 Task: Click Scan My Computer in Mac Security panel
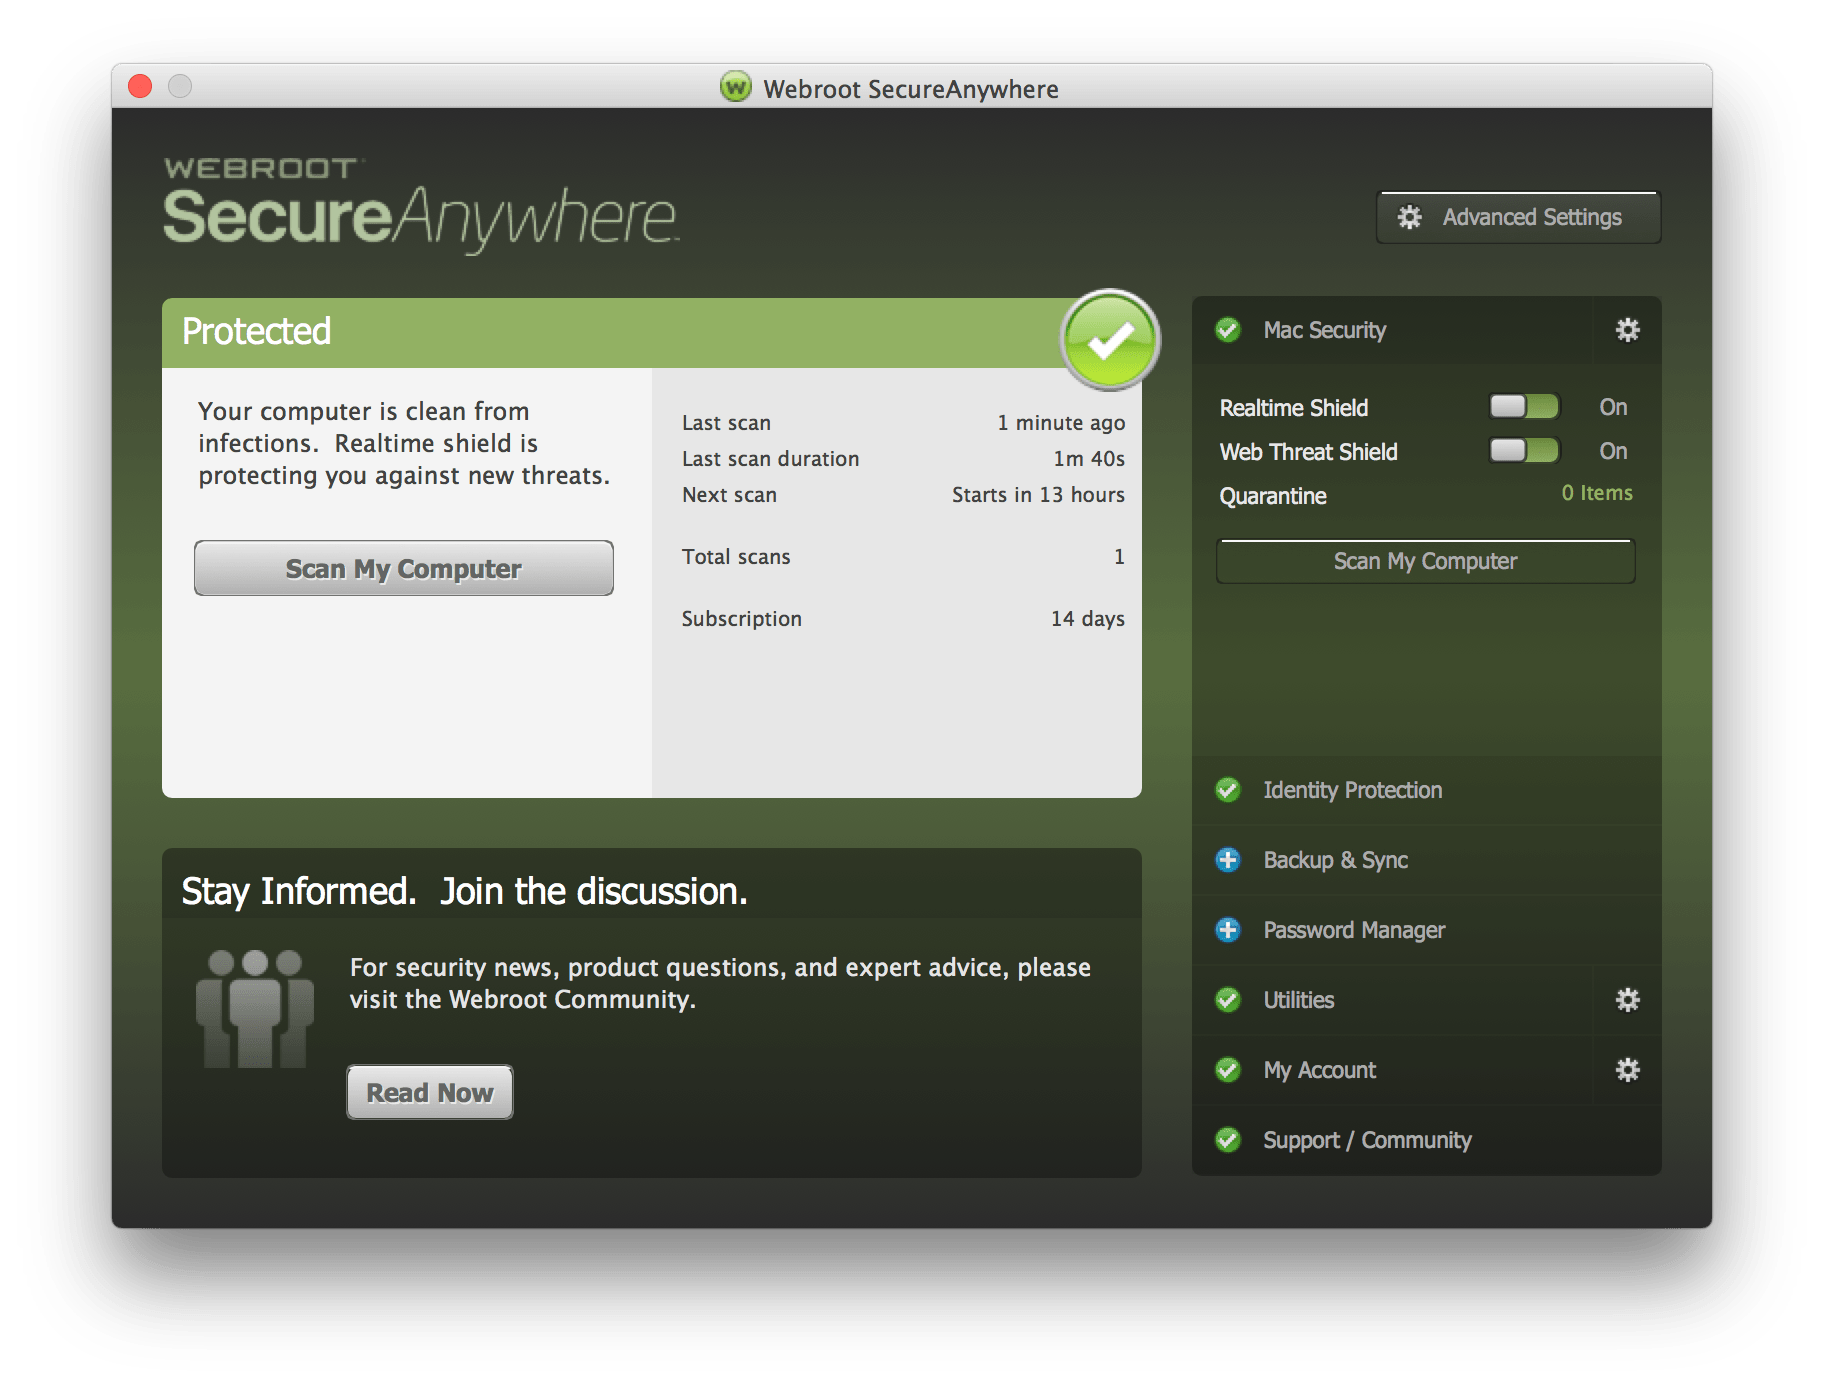pos(1426,561)
